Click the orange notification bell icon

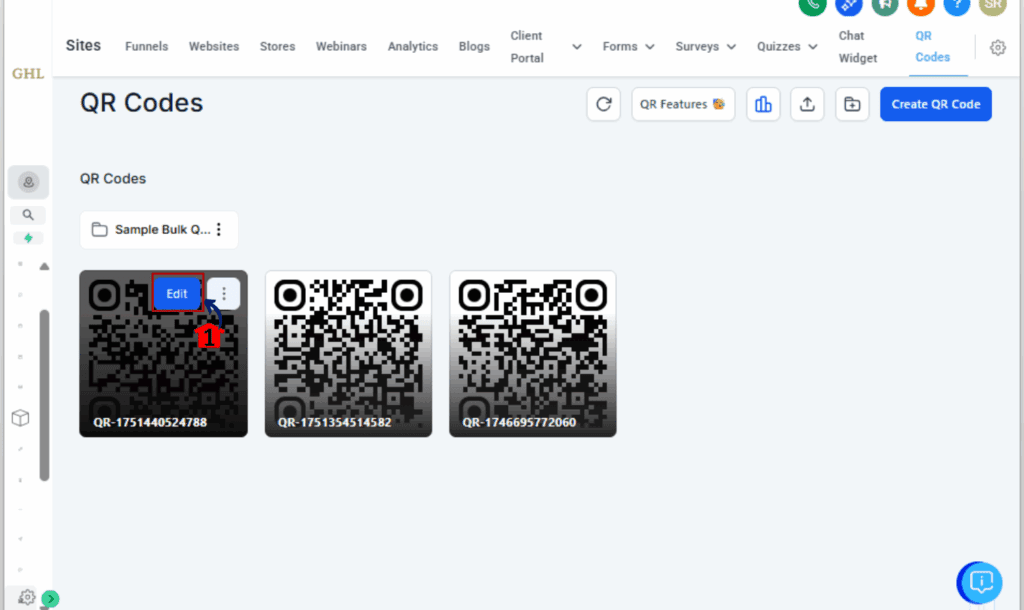(x=921, y=5)
